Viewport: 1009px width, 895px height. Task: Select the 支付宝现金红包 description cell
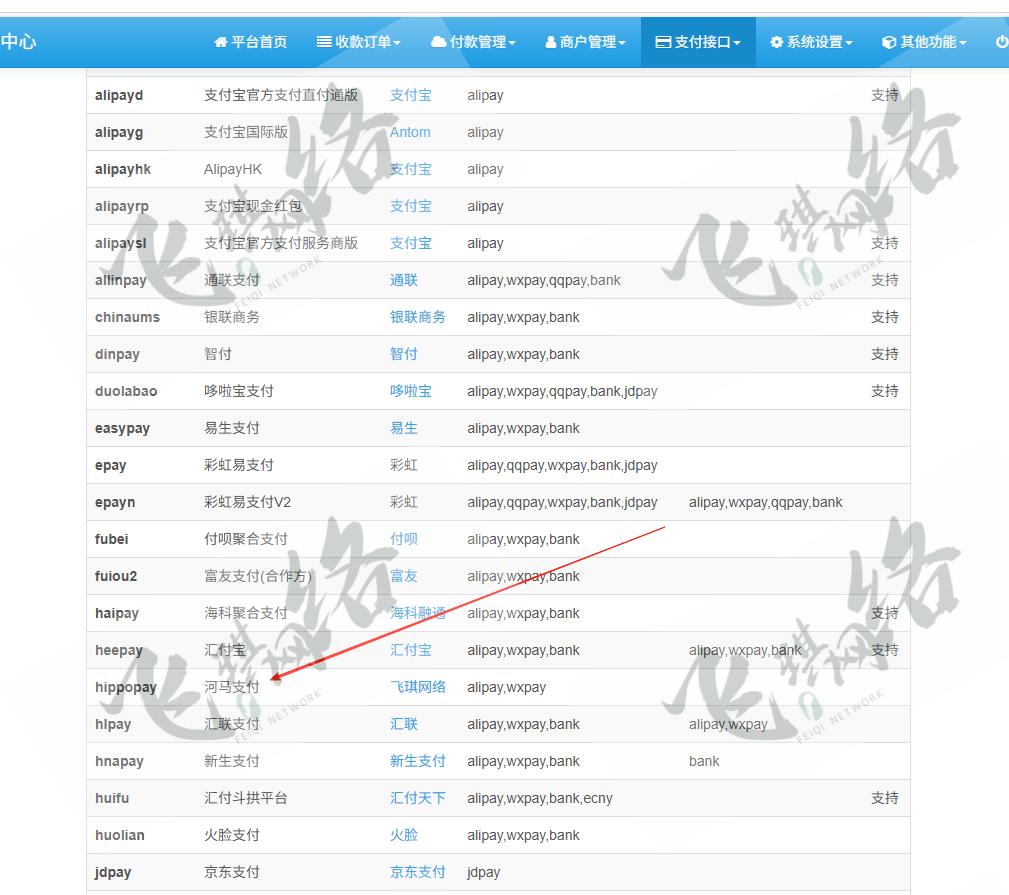click(252, 206)
